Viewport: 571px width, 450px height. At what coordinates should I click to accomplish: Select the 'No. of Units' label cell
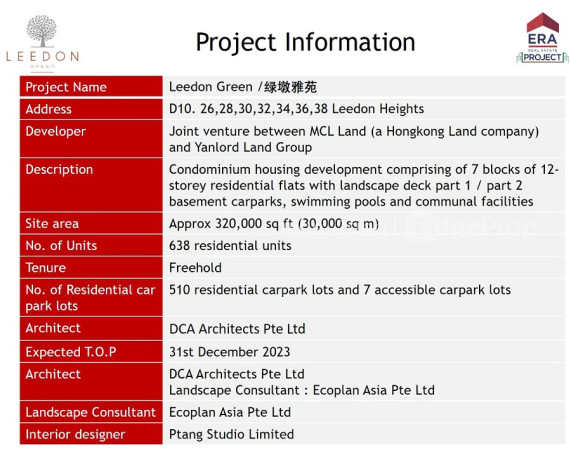91,245
